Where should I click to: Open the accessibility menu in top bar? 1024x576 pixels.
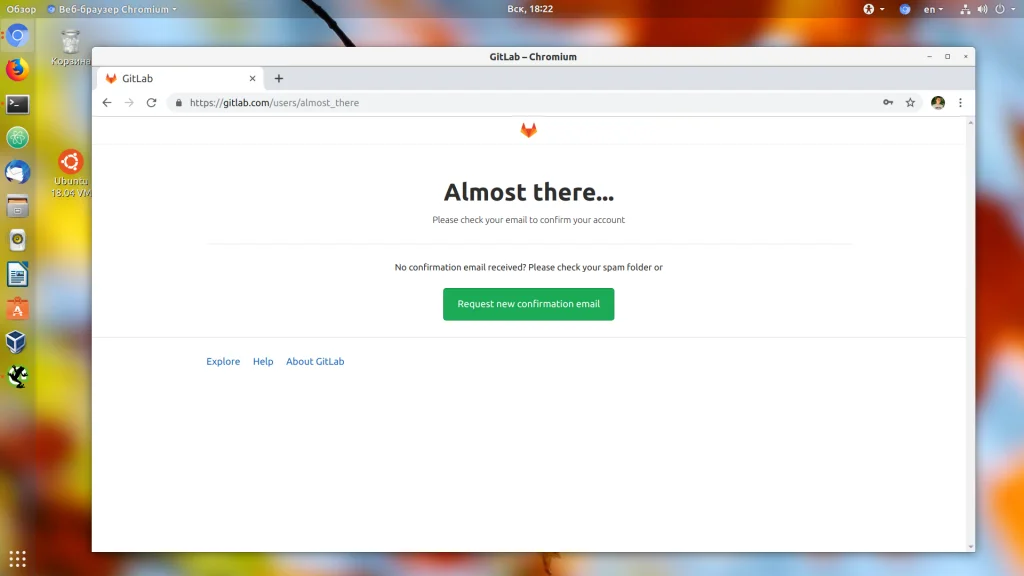click(x=873, y=9)
